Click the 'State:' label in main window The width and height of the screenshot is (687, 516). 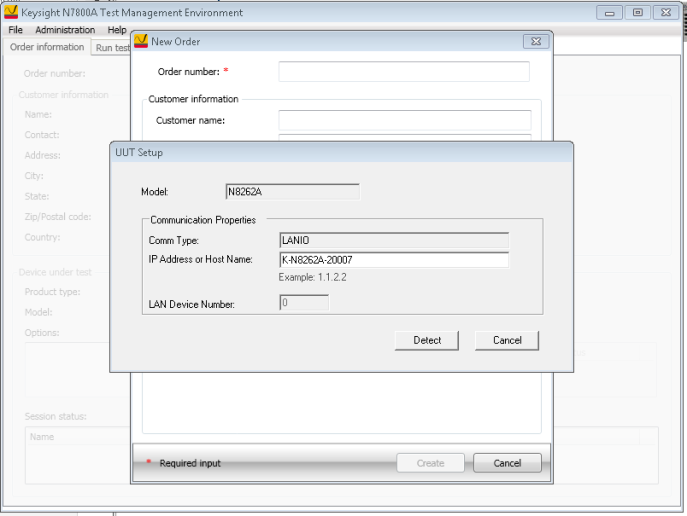[37, 196]
